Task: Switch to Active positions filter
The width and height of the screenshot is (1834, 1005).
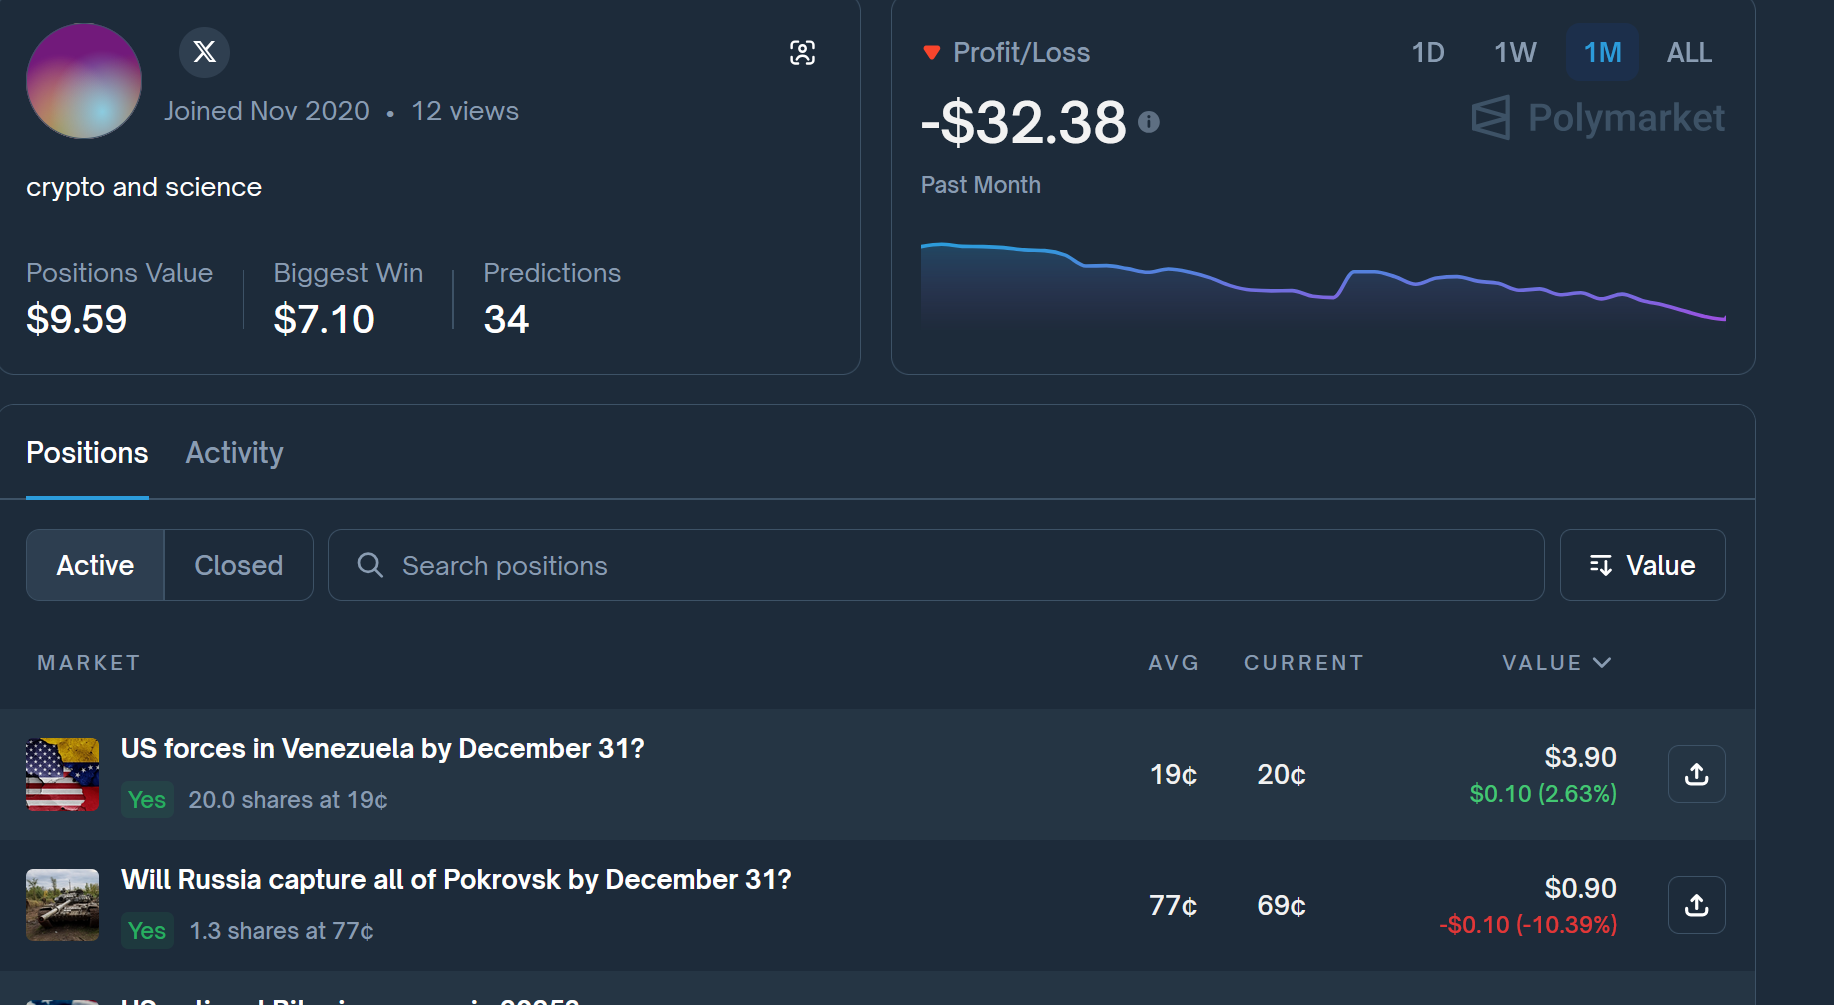Action: pos(95,565)
